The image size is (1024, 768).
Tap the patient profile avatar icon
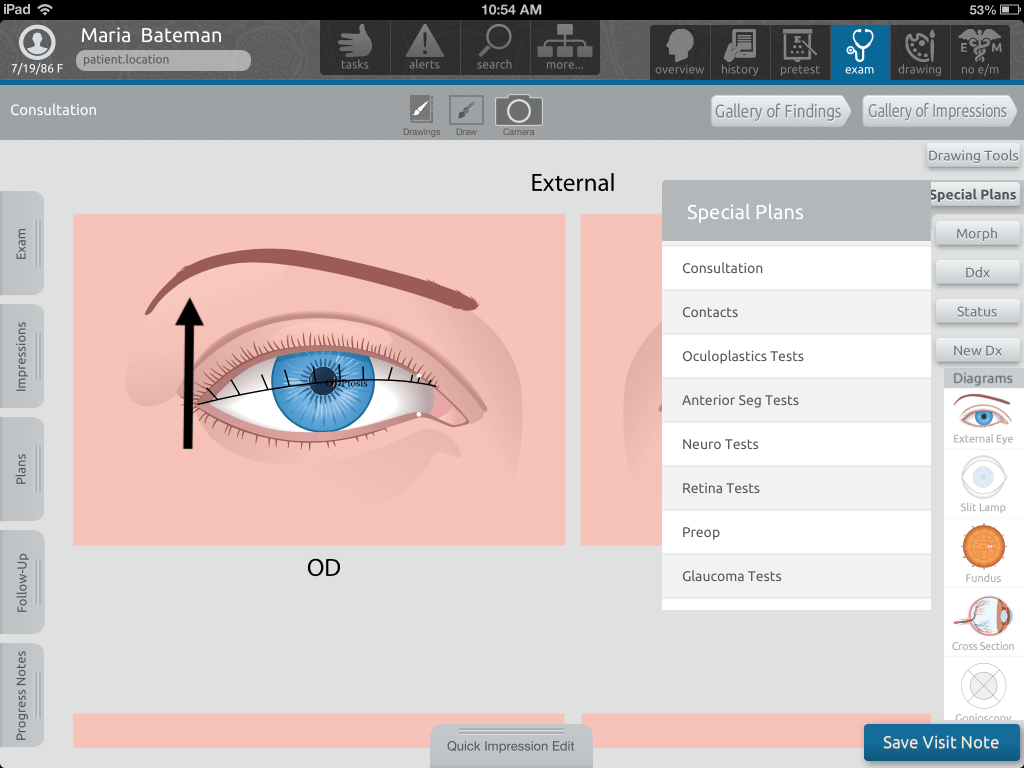(37, 42)
